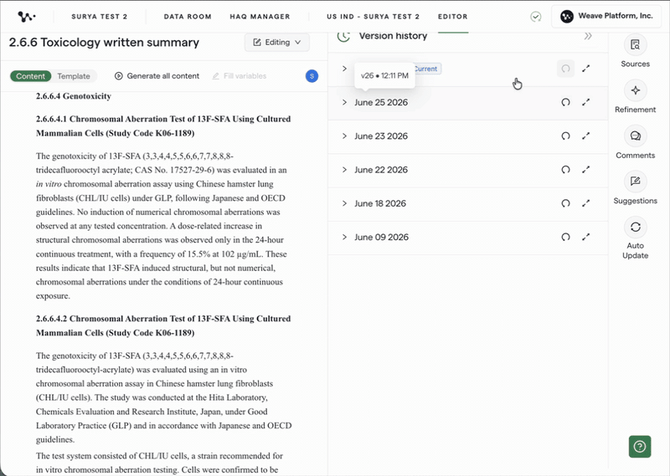
Task: Click the Weave Platform, Inc. account avatar
Action: pos(567,17)
